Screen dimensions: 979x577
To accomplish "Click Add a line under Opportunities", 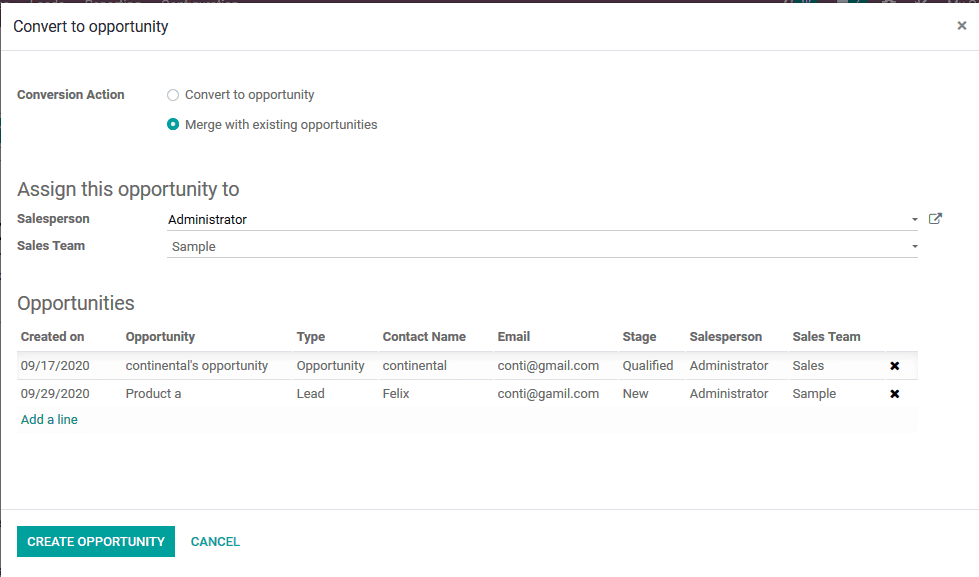I will click(48, 419).
